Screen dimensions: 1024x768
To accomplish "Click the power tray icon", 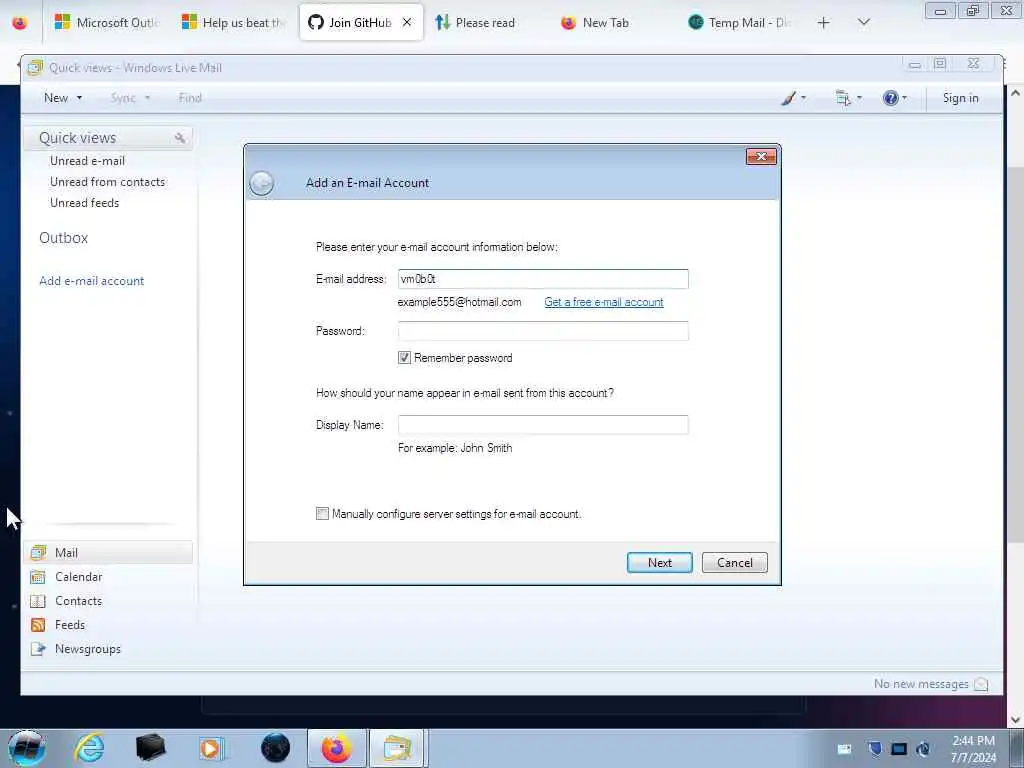I will point(923,749).
